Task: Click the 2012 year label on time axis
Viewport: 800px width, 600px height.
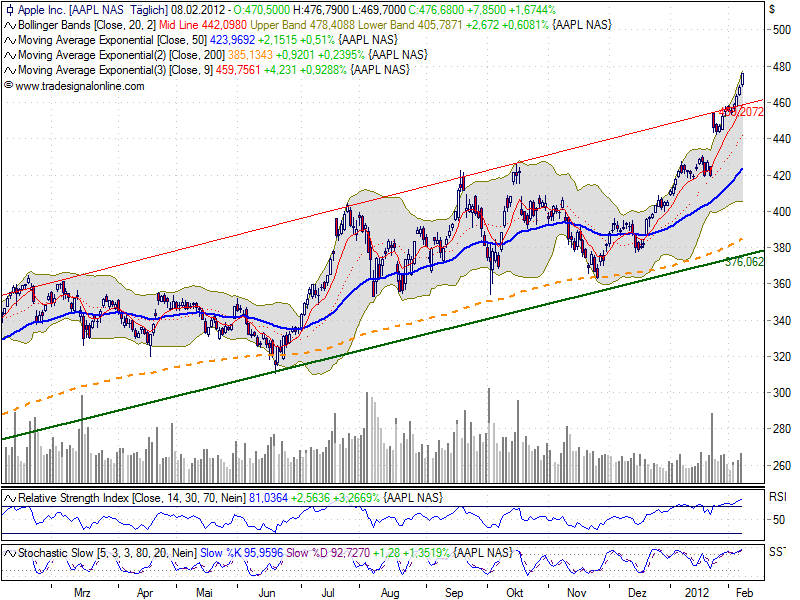Action: click(x=697, y=593)
